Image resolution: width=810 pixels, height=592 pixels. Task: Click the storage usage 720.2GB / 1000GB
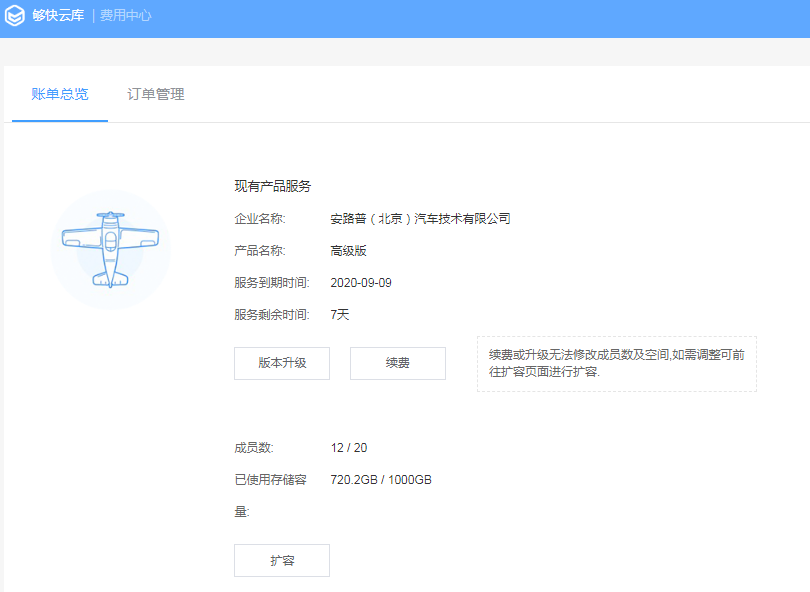pos(381,480)
